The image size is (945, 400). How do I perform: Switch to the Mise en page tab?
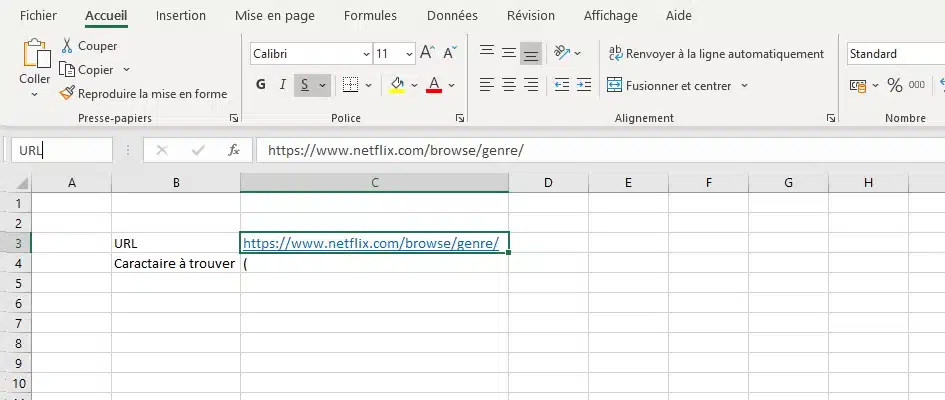[x=275, y=16]
